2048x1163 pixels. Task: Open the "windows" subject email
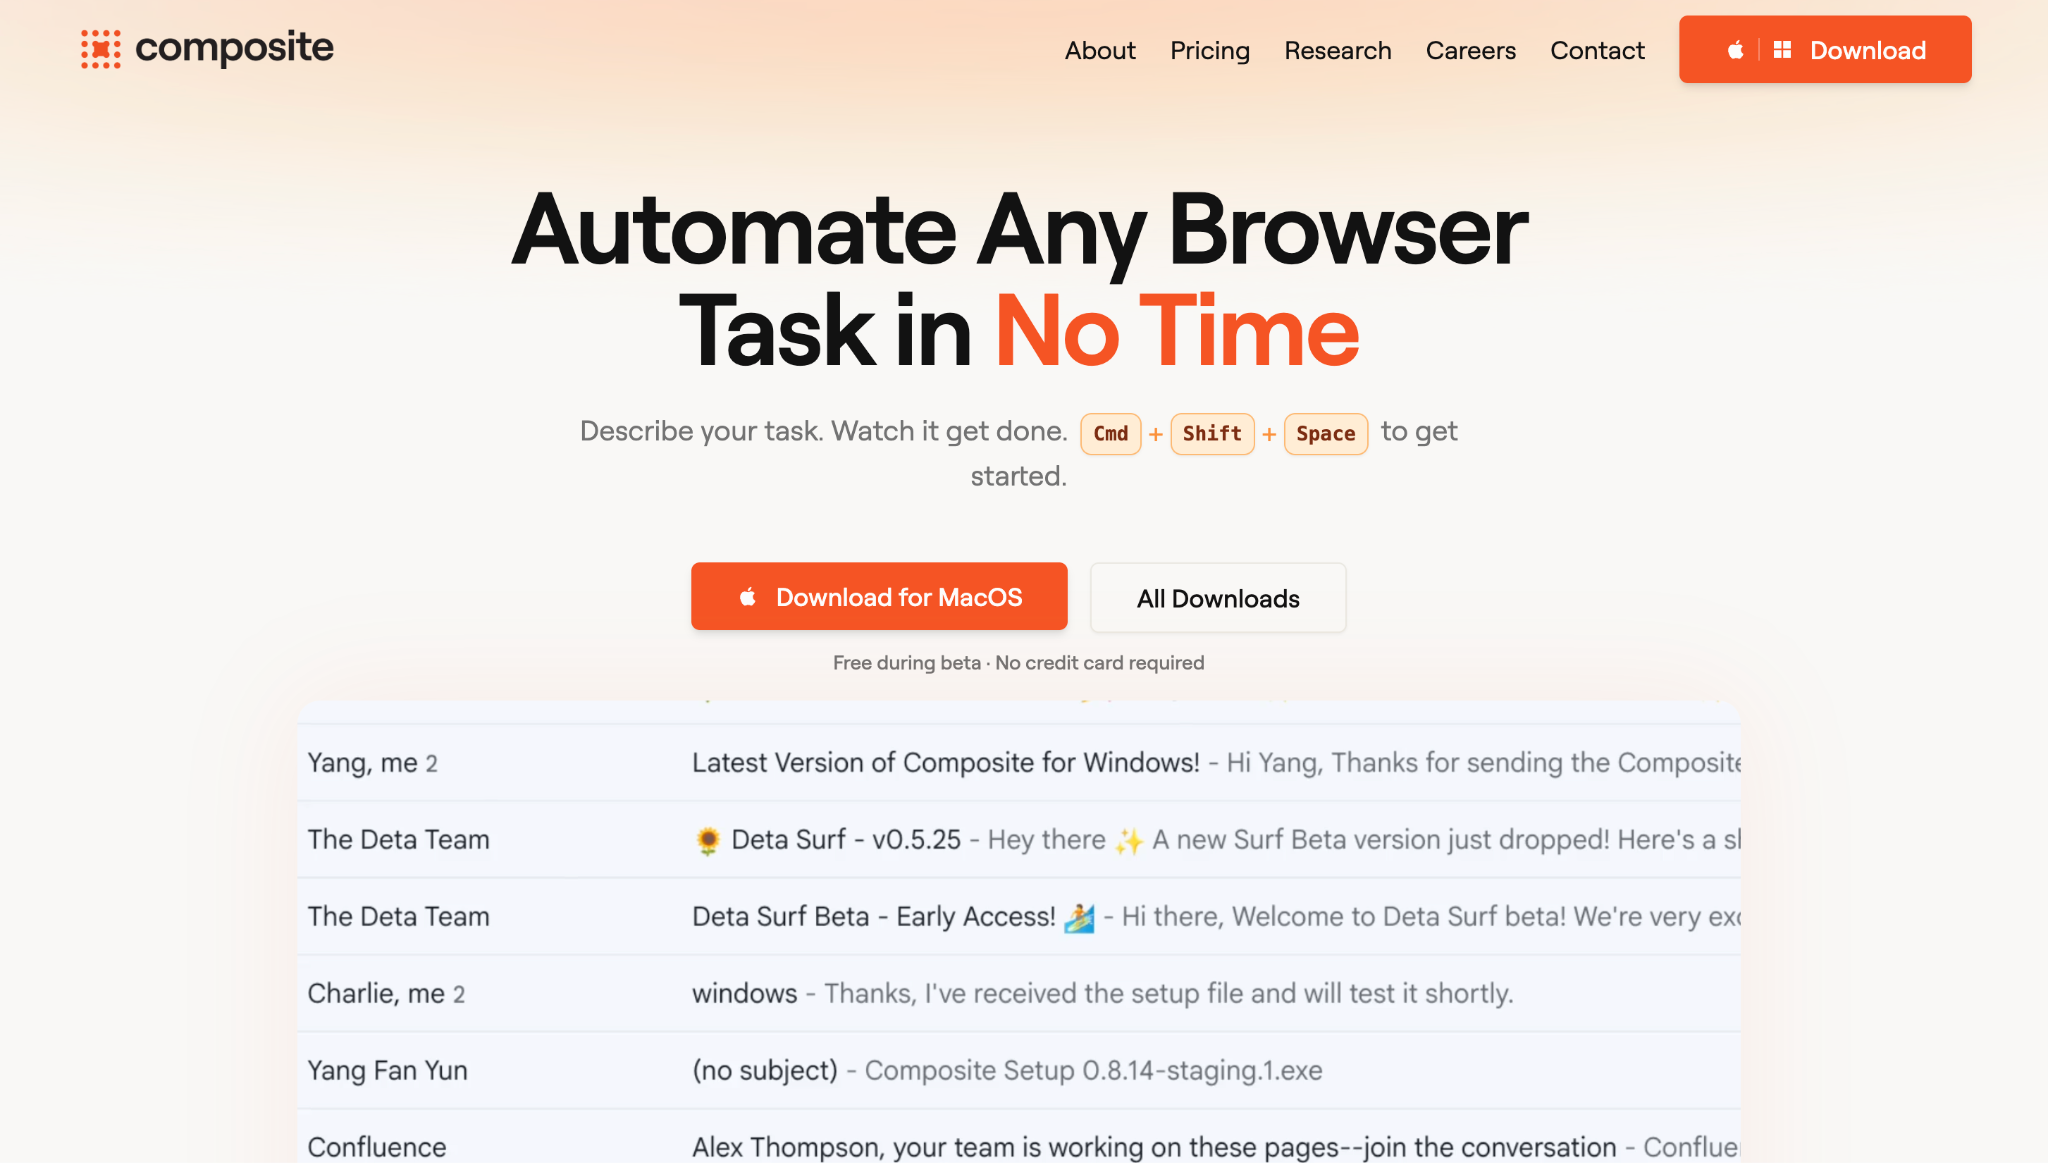(x=745, y=994)
